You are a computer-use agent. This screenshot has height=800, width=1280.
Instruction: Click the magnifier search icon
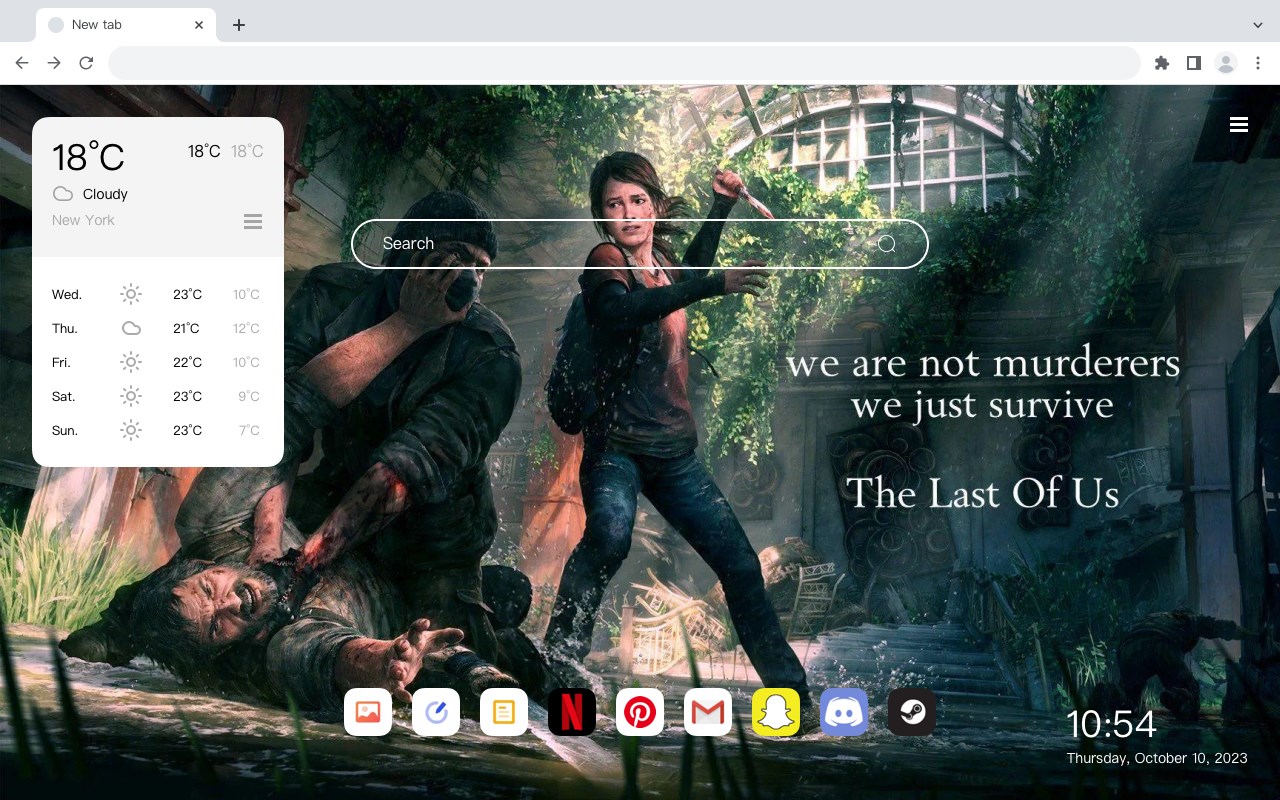tap(886, 244)
